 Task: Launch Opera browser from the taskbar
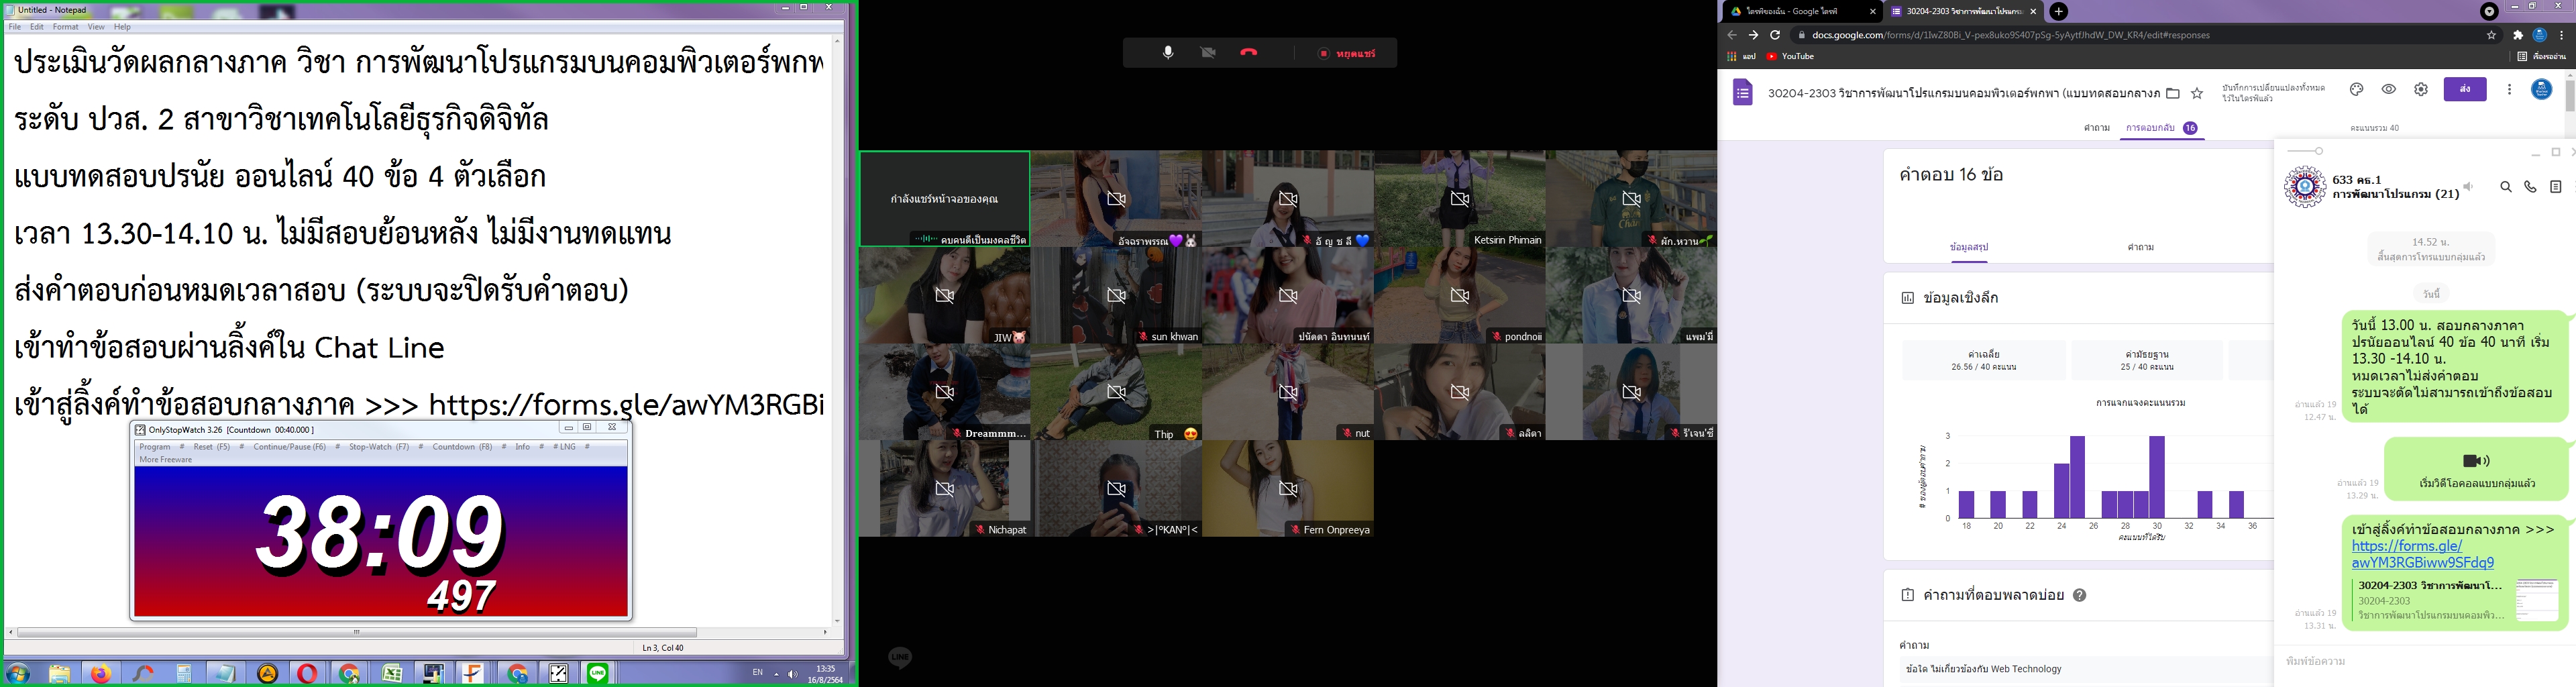pos(307,674)
